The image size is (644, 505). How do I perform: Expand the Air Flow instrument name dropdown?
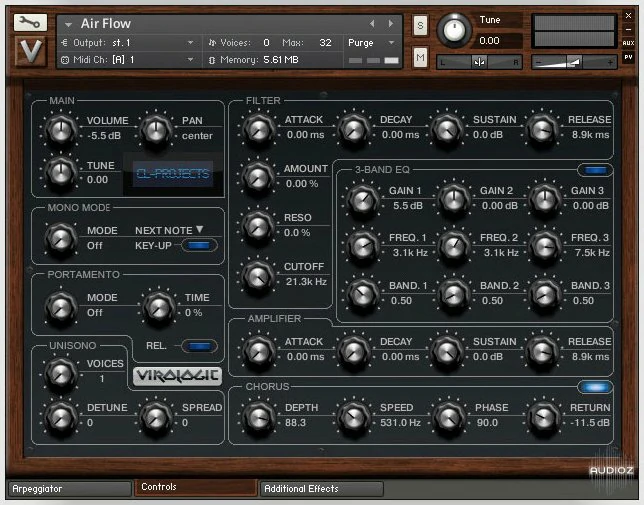(69, 25)
